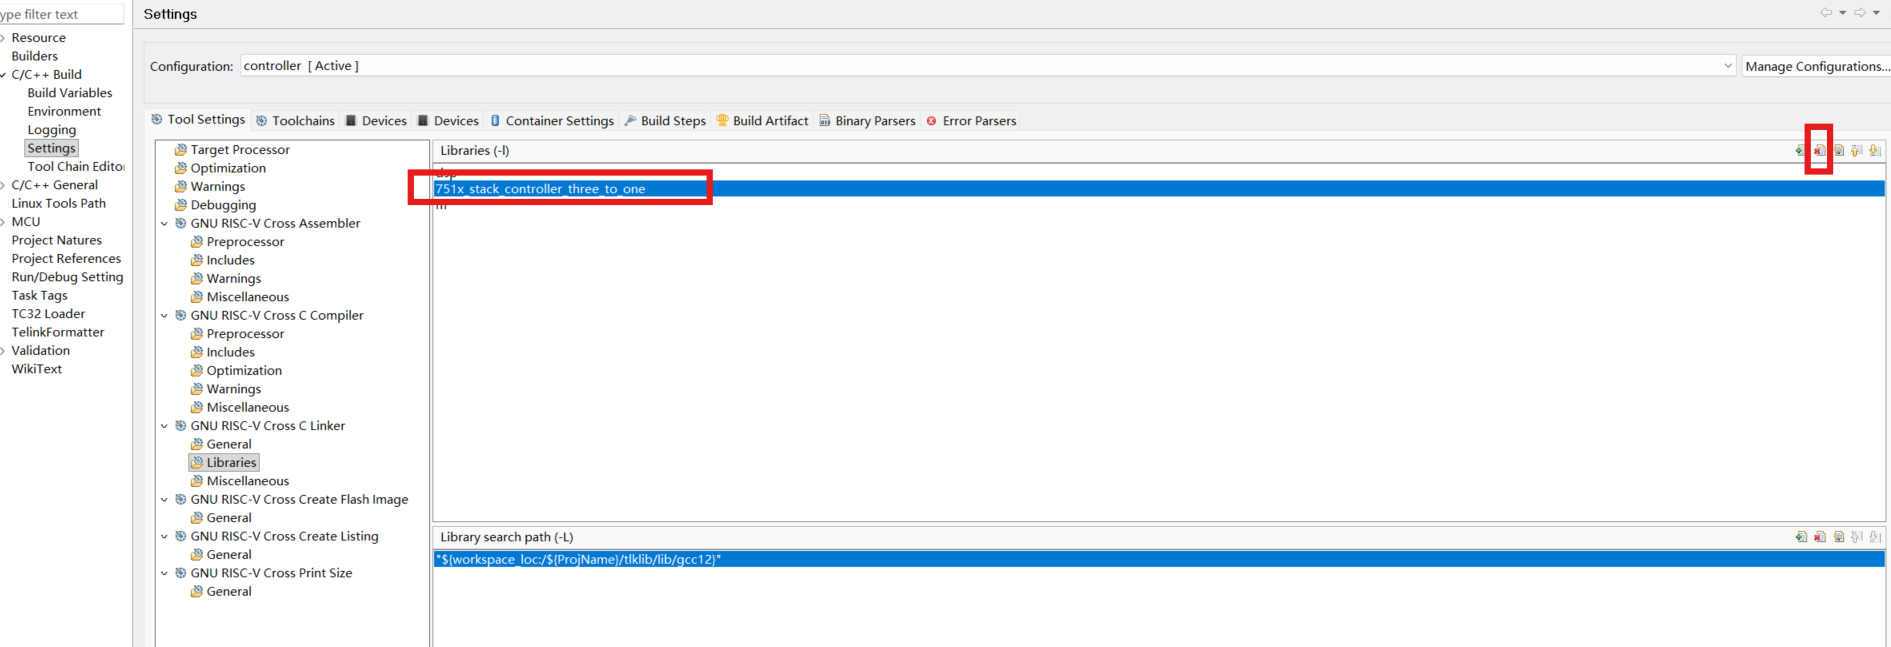Screen dimensions: 1891x647
Task: Delete the Library search path (-L) entry
Action: coord(1820,537)
